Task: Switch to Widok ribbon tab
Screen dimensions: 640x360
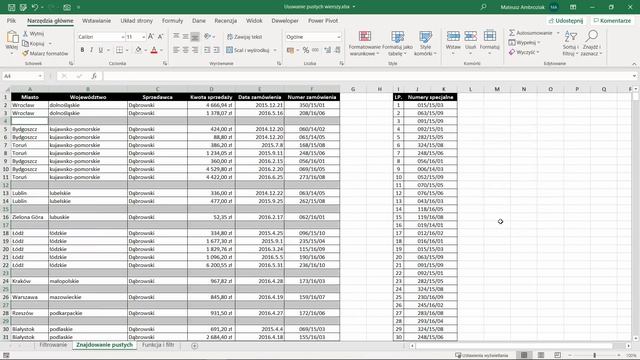Action: [x=254, y=20]
